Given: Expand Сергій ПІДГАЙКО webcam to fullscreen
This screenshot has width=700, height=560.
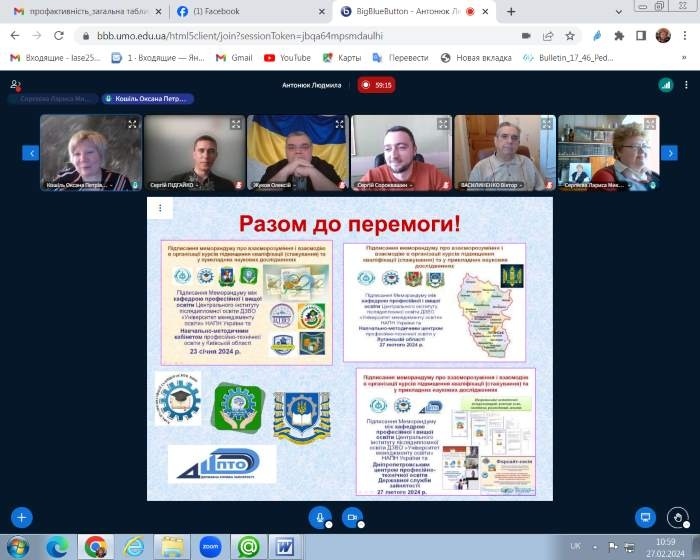Looking at the screenshot, I should 236,125.
